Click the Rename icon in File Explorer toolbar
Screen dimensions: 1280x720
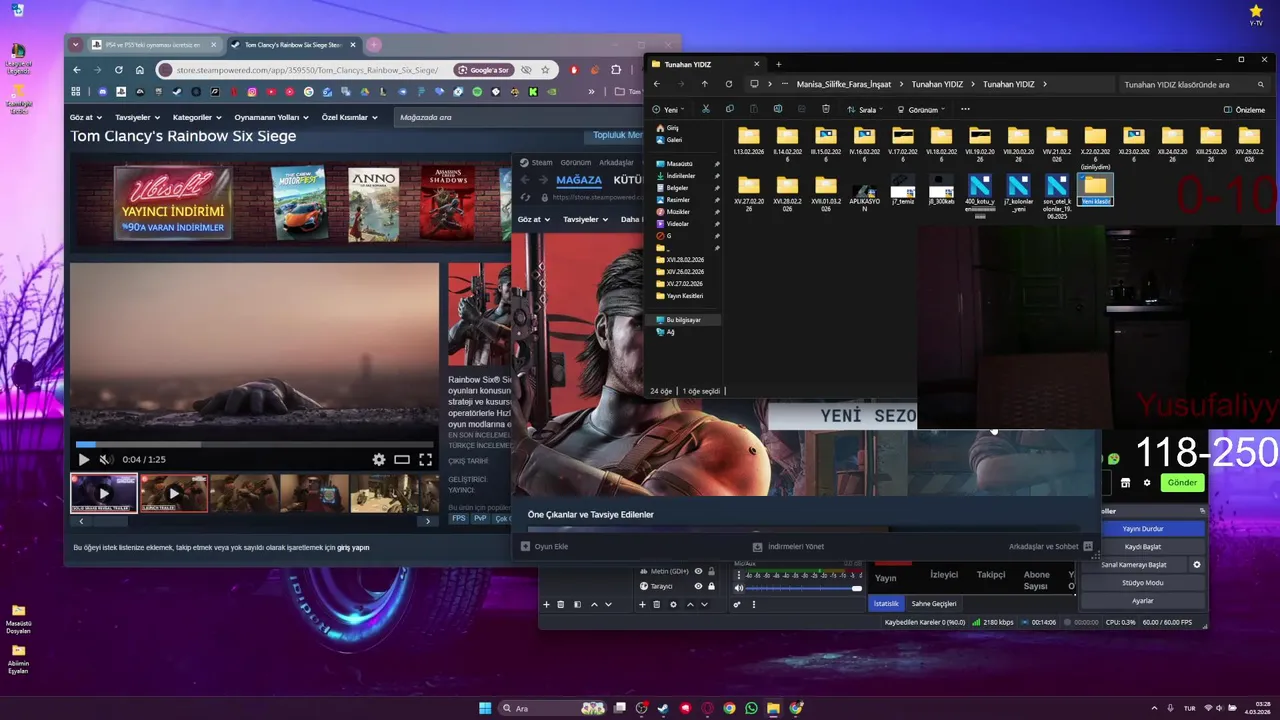(x=777, y=109)
